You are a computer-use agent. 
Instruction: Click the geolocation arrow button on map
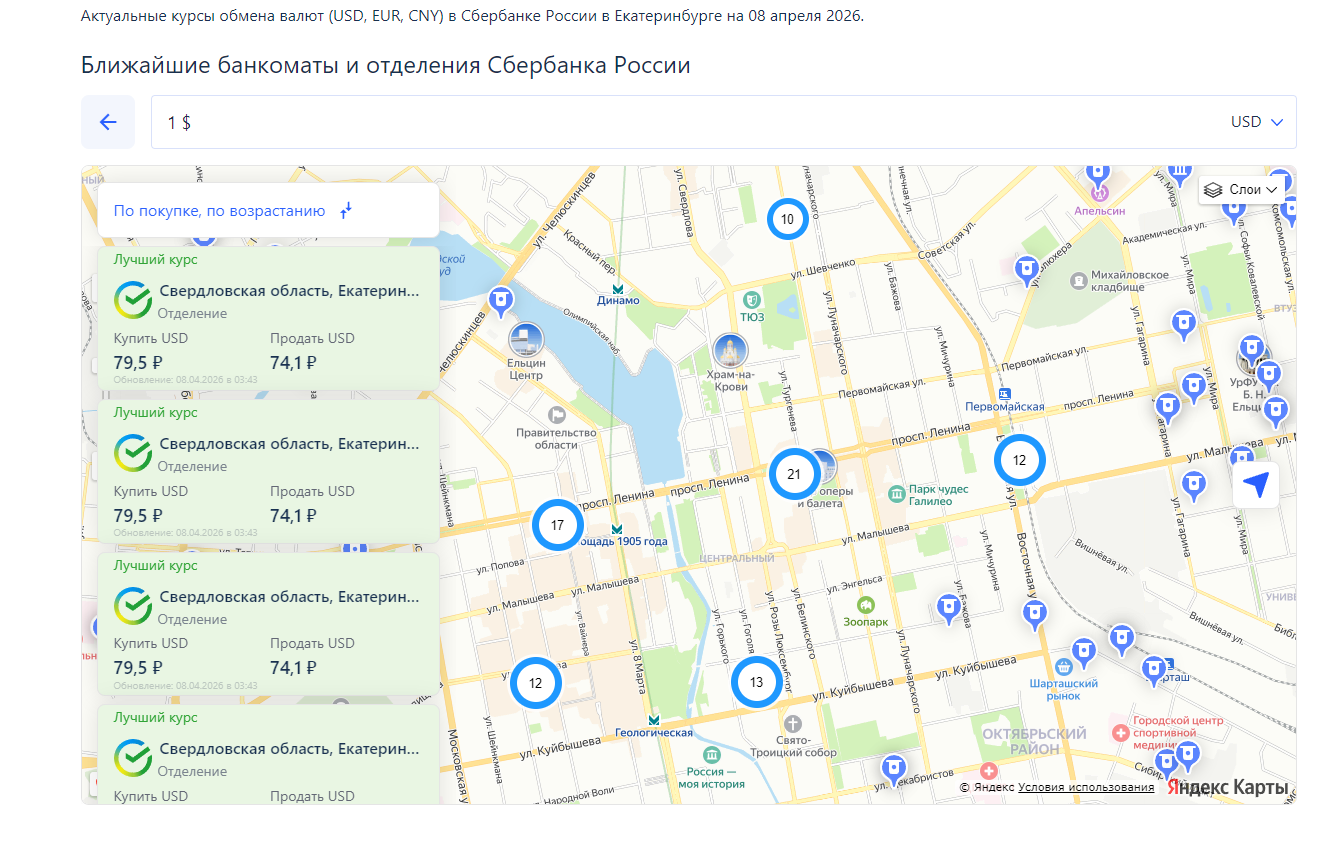(x=1256, y=485)
